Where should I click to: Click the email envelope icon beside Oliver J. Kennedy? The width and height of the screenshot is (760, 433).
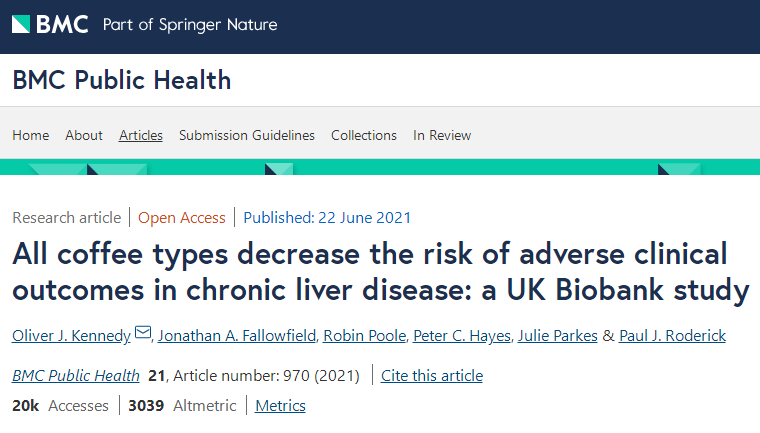tap(143, 334)
